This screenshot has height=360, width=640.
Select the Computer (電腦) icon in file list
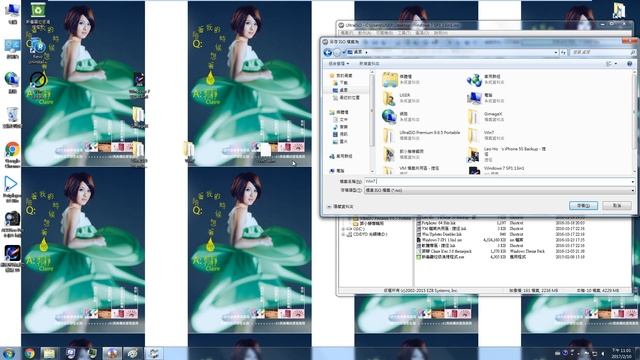[474, 98]
